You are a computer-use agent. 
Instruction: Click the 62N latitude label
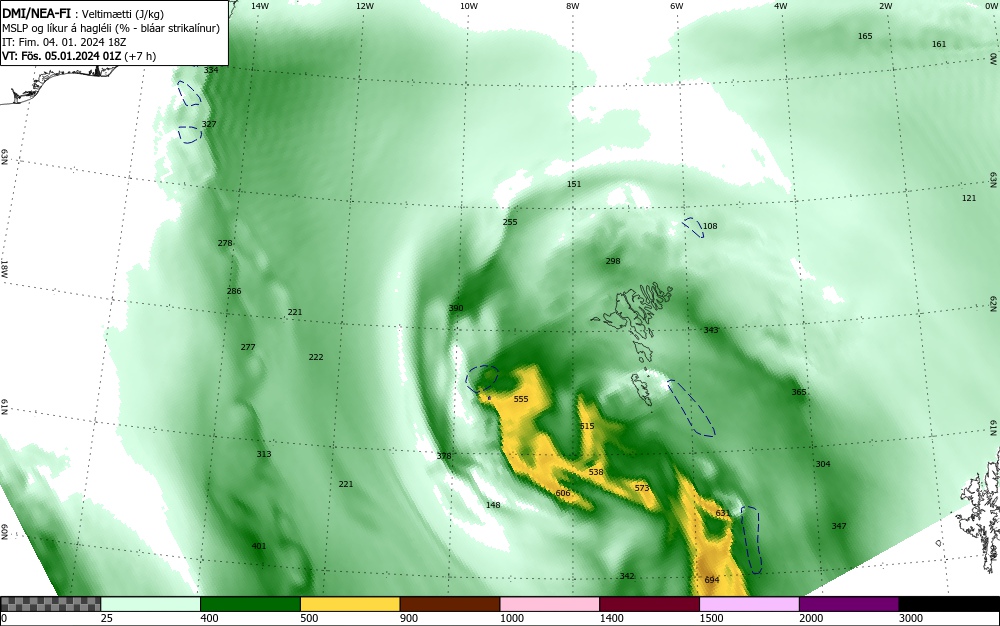[994, 303]
